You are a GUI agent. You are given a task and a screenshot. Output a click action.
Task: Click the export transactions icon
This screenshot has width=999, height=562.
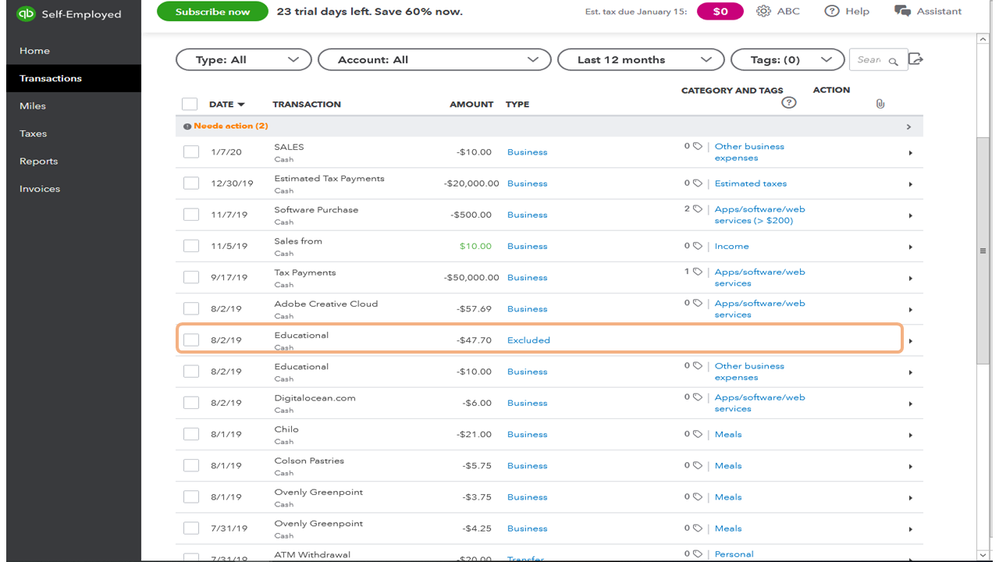915,60
